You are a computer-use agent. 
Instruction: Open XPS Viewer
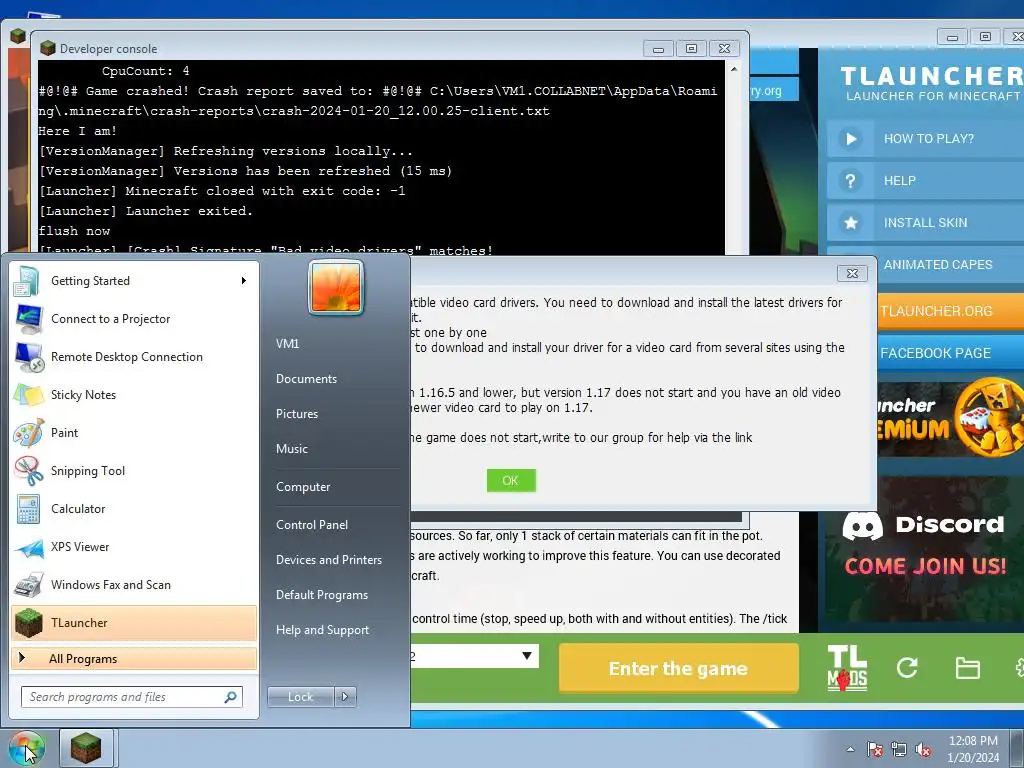[x=133, y=547]
